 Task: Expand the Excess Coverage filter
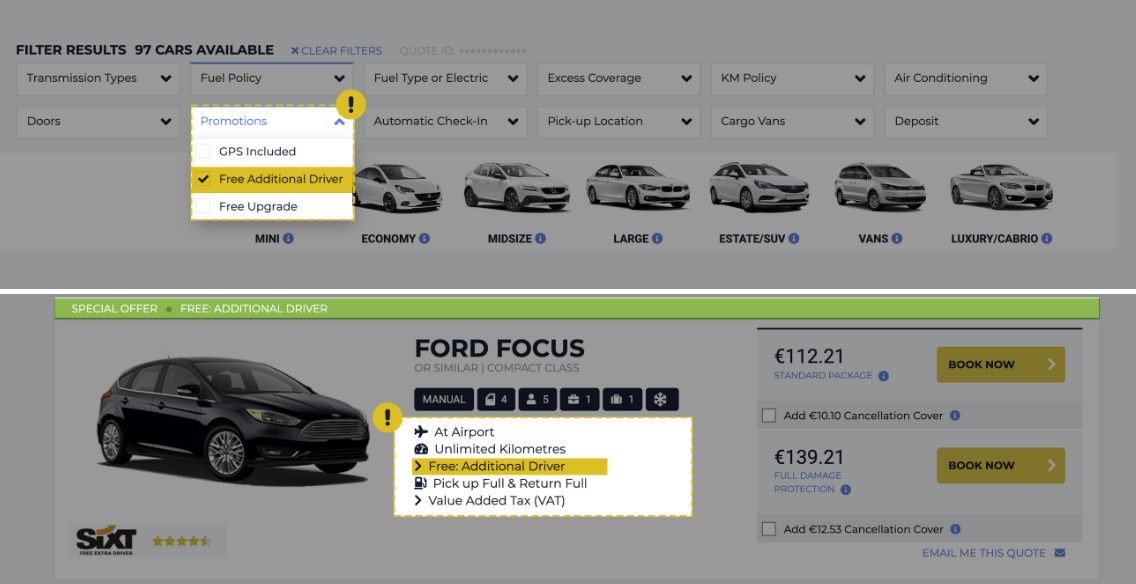pos(618,78)
